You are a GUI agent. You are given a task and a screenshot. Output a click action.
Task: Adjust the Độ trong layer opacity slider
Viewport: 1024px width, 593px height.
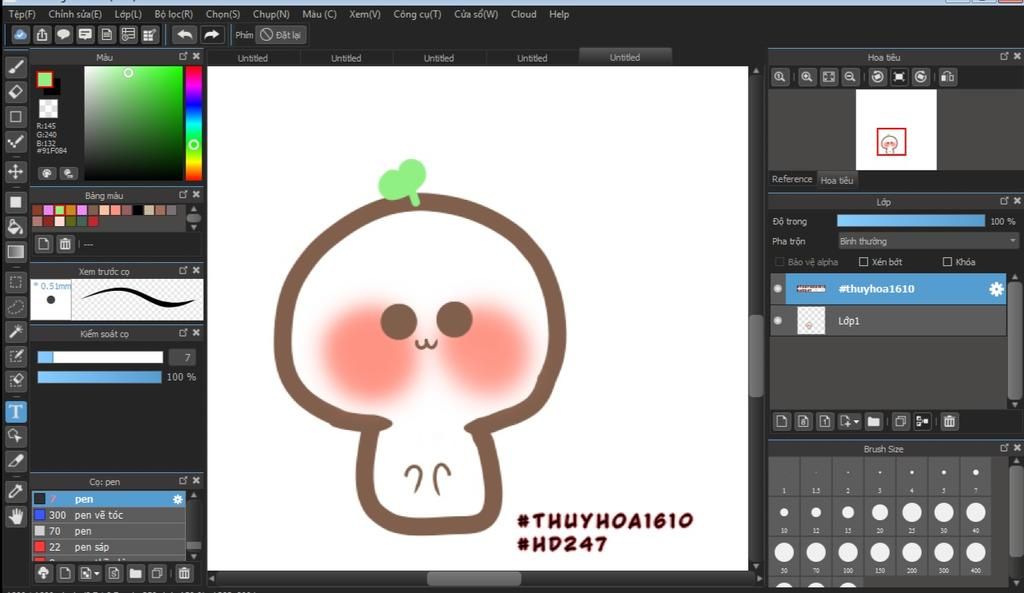point(911,221)
